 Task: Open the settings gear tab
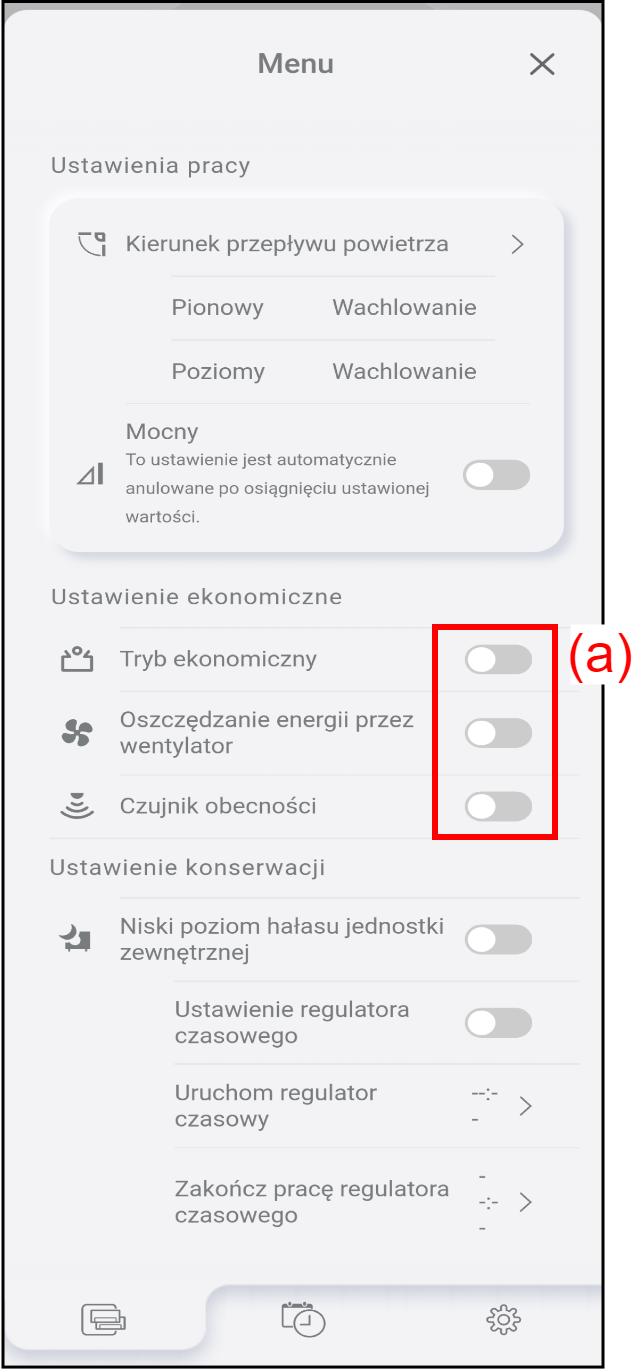click(503, 1319)
